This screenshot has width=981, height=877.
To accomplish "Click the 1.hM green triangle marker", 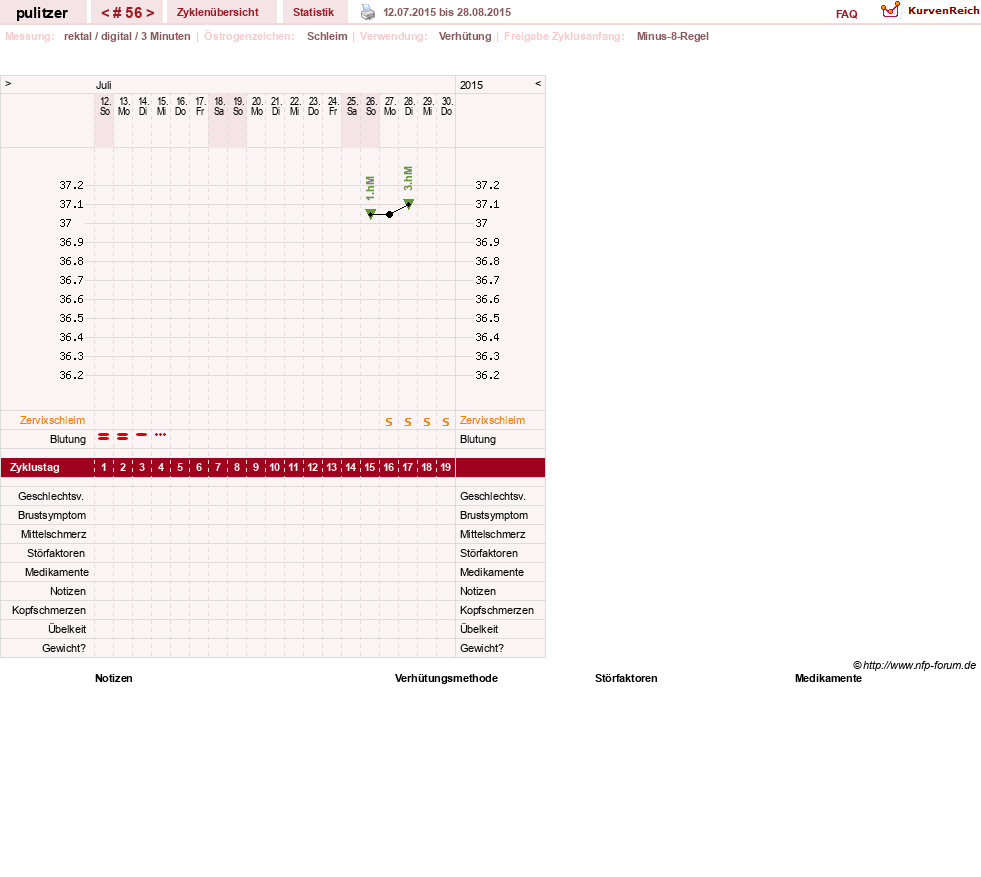I will tap(370, 214).
